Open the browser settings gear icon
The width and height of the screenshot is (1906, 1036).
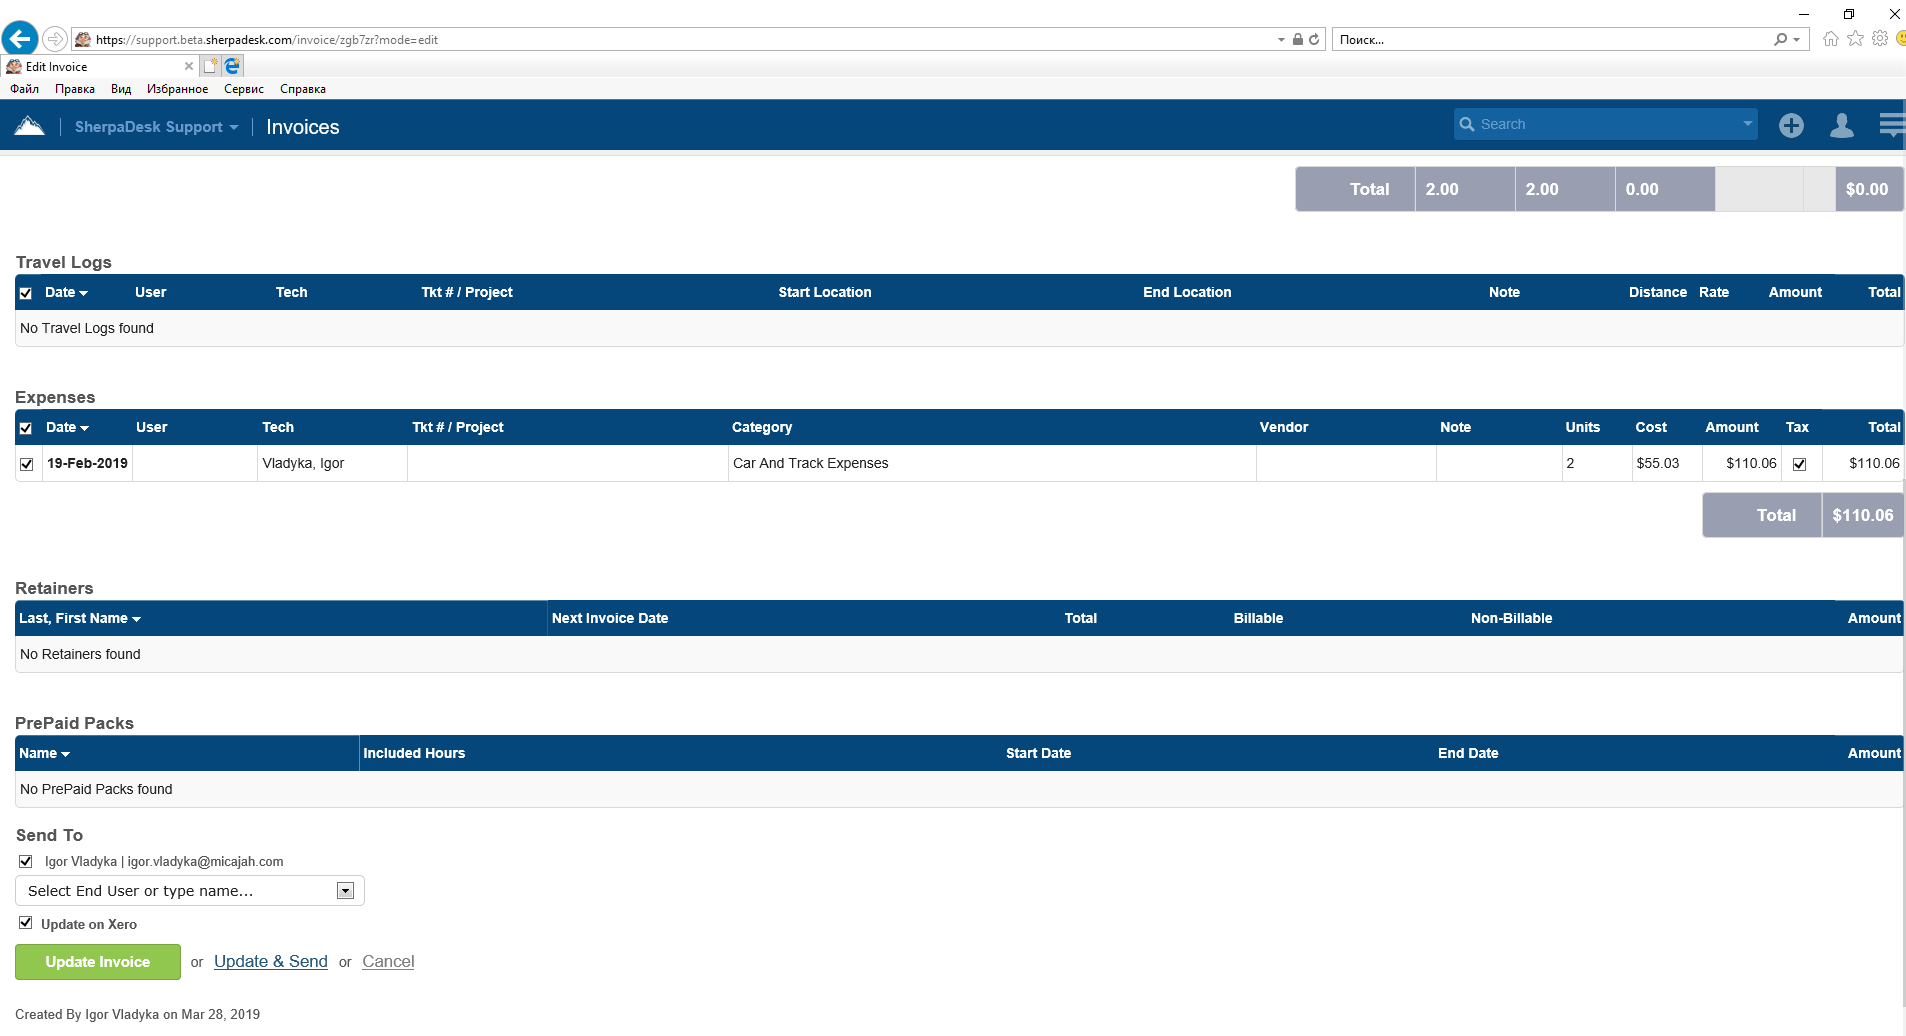pos(1880,39)
